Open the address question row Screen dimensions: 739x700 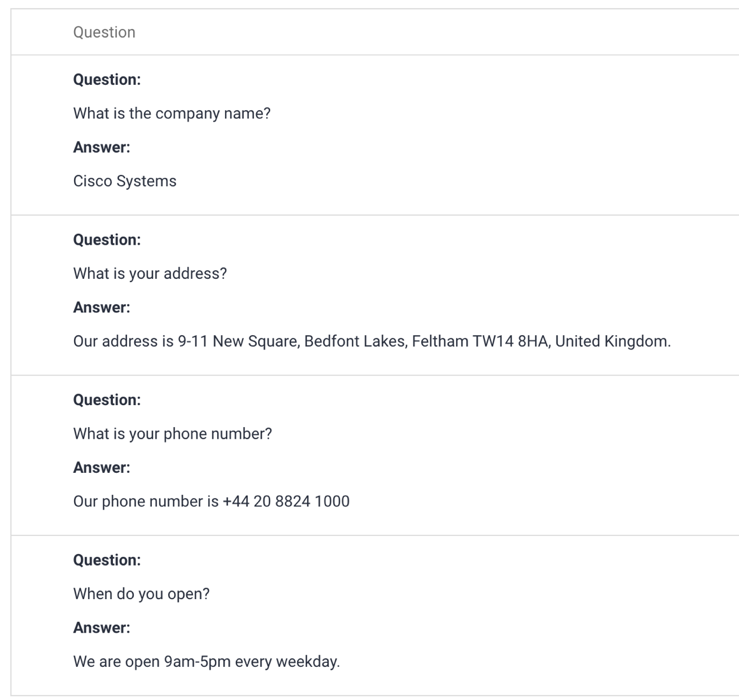pos(375,295)
